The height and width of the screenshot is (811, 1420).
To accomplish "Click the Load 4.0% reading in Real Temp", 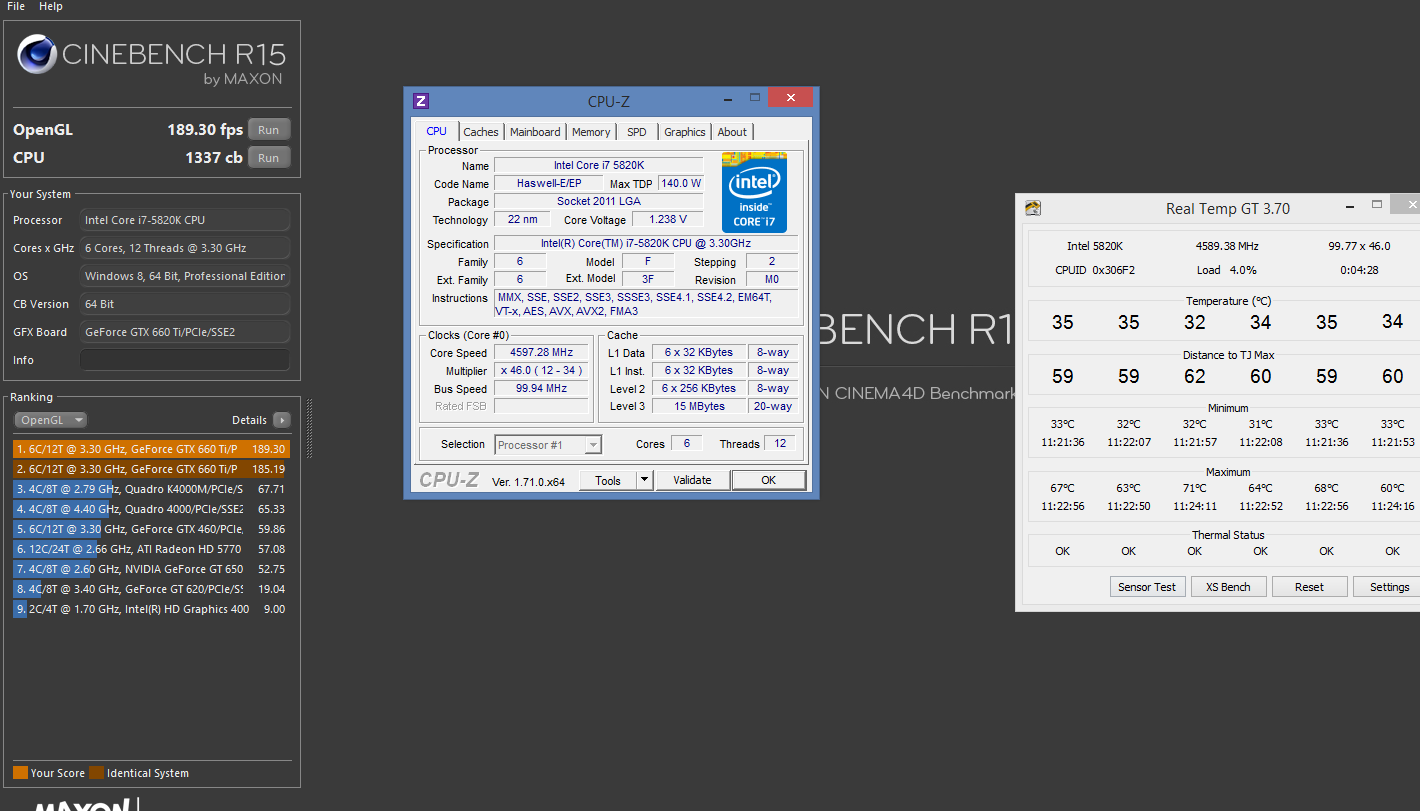I will point(1227,270).
